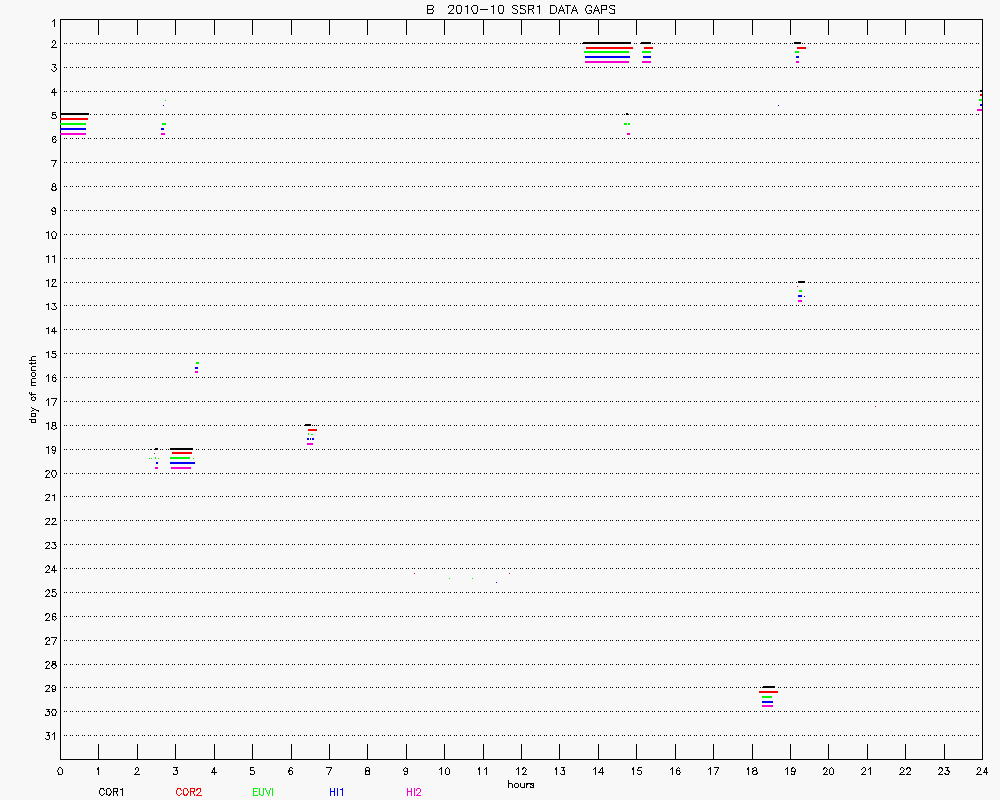
Task: Click the "hours" x-axis label
Action: click(x=521, y=785)
